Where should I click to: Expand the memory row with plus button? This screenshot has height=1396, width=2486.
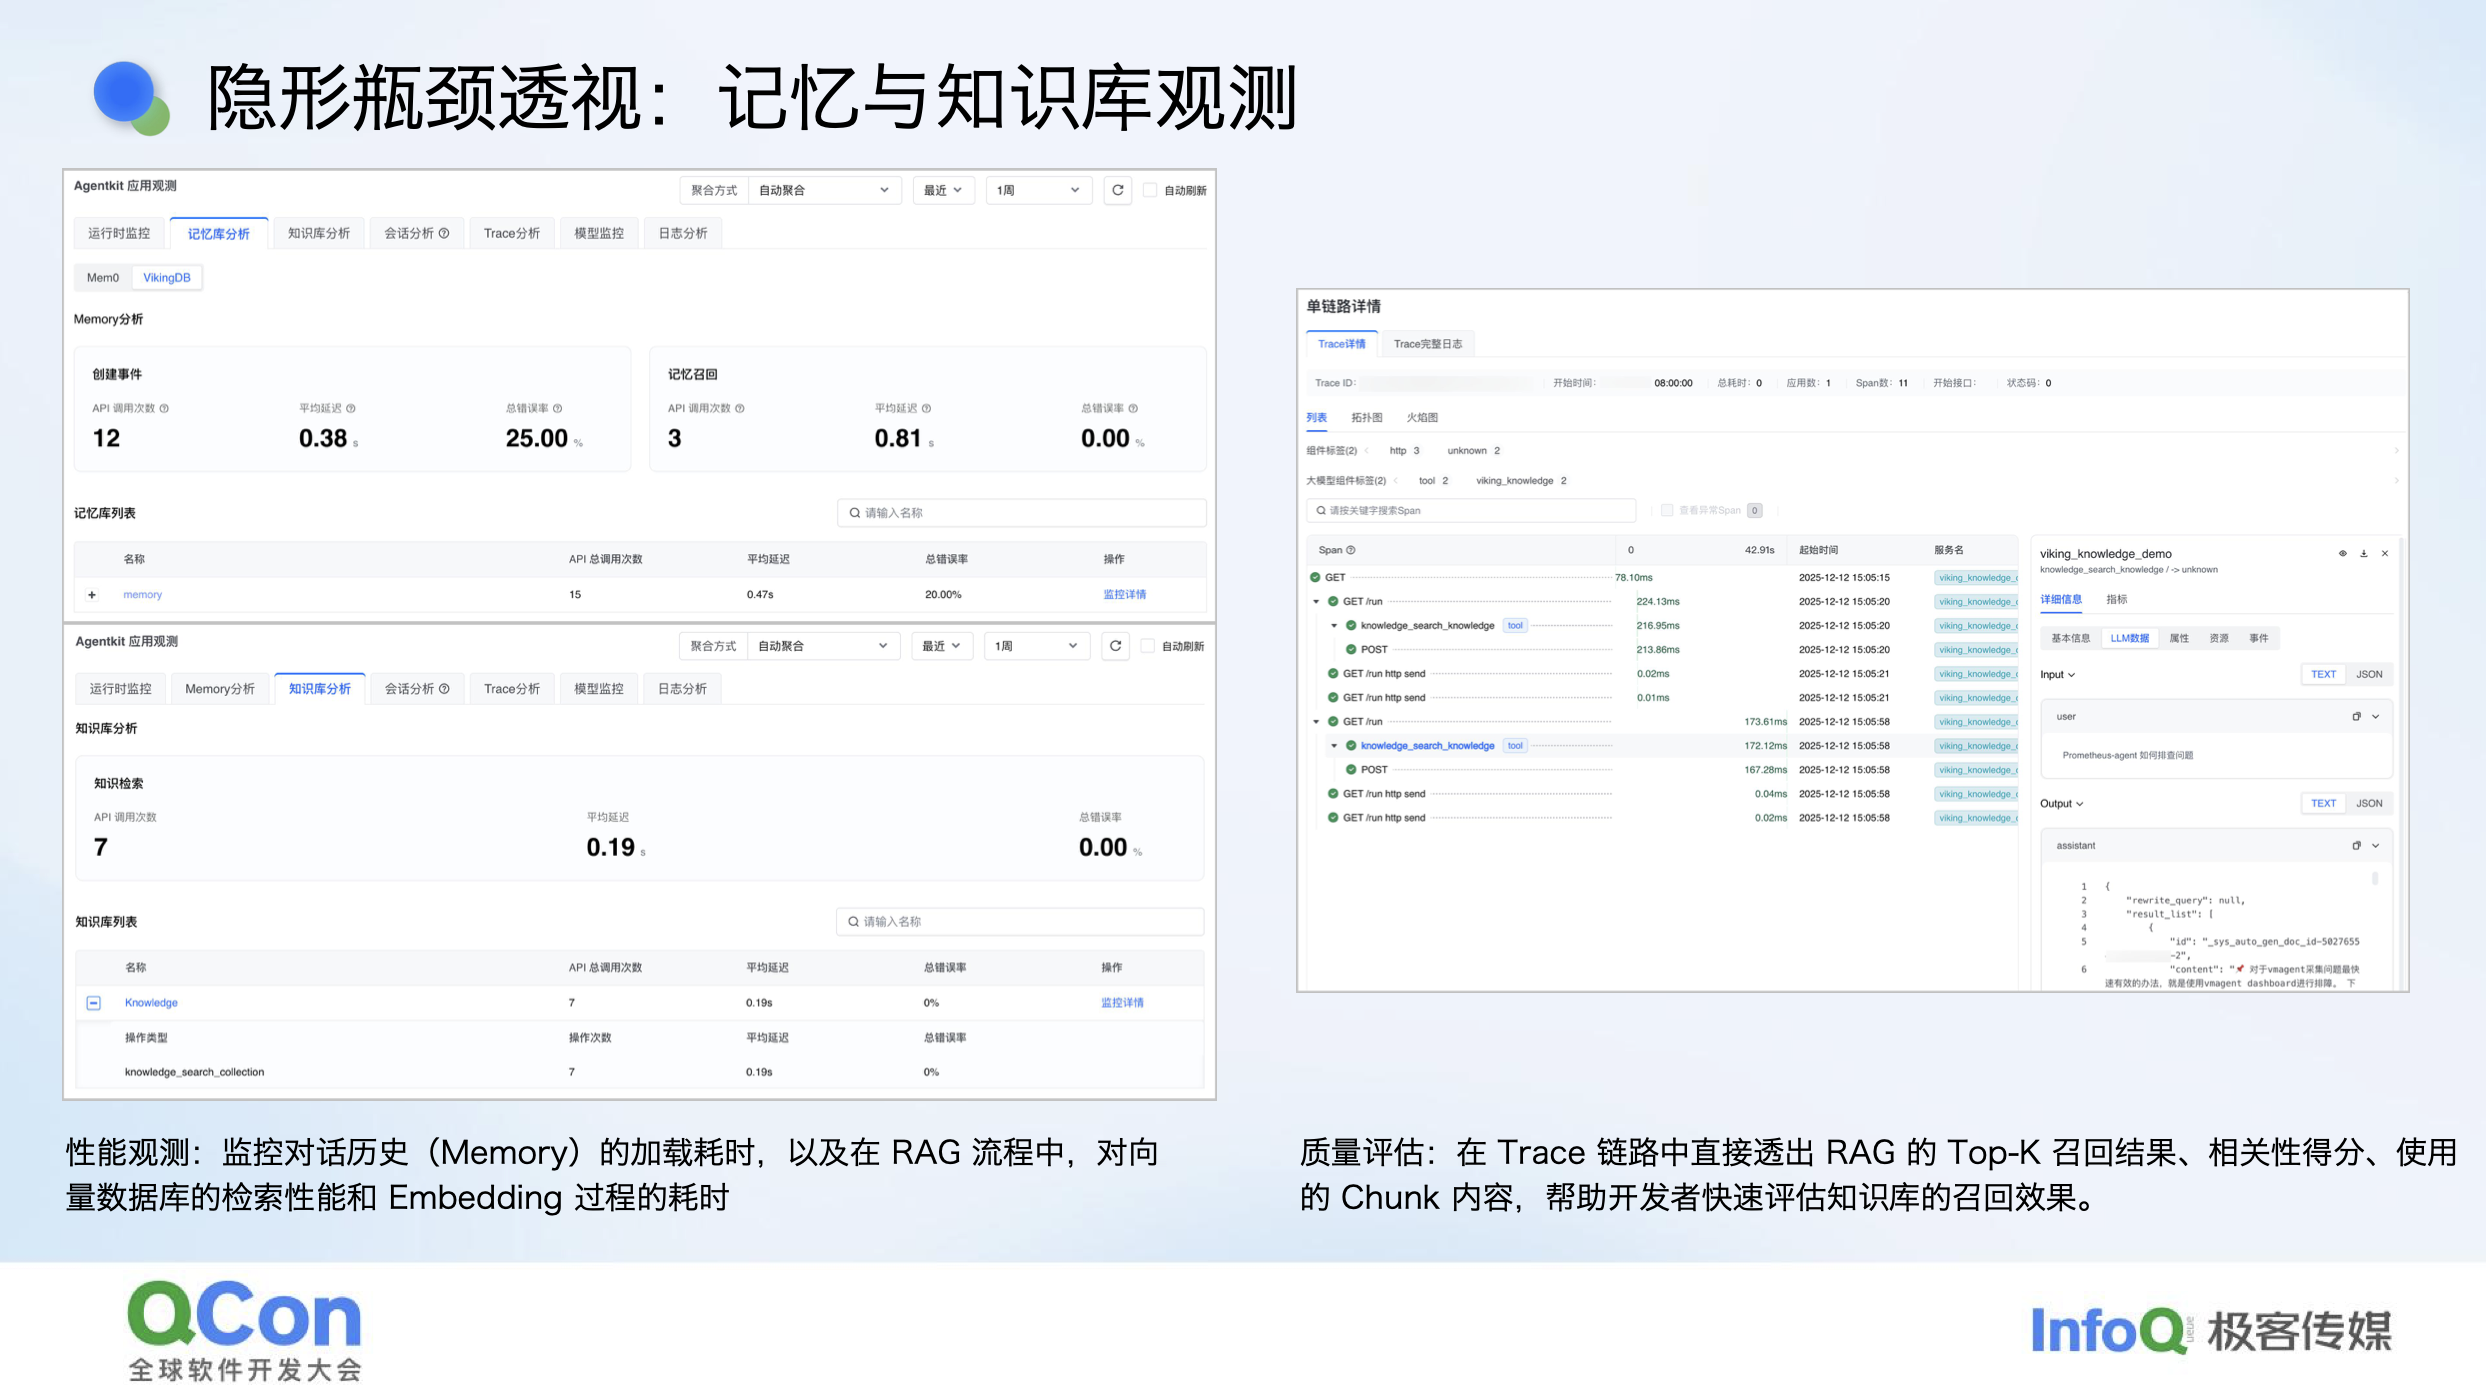(92, 595)
